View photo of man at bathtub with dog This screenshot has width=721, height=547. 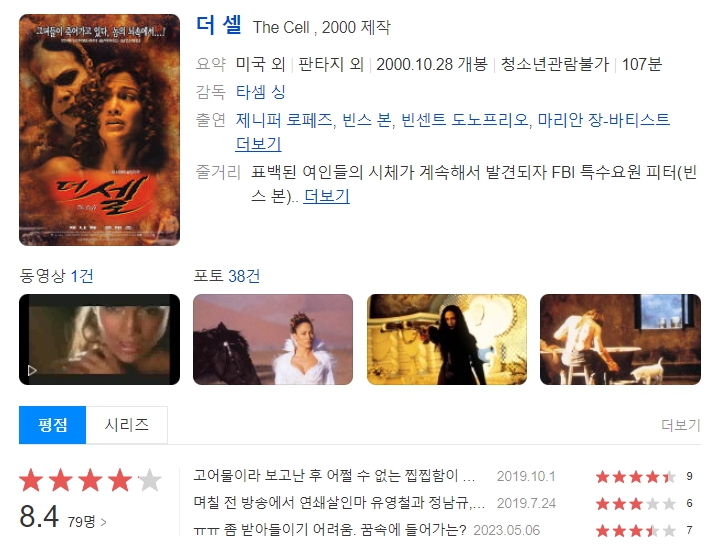coord(620,339)
